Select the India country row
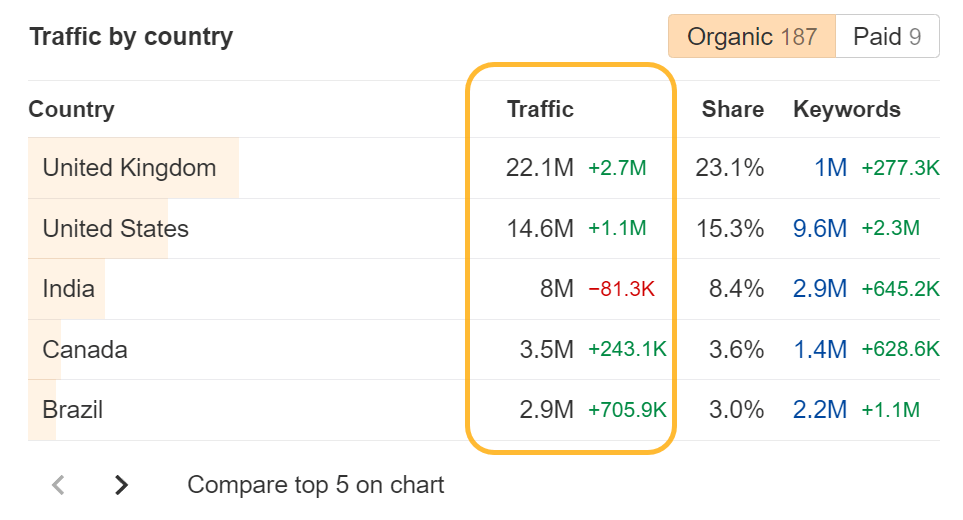 pos(68,289)
